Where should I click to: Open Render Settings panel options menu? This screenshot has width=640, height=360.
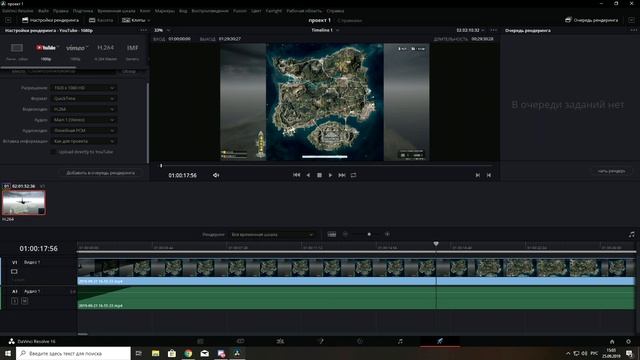143,30
